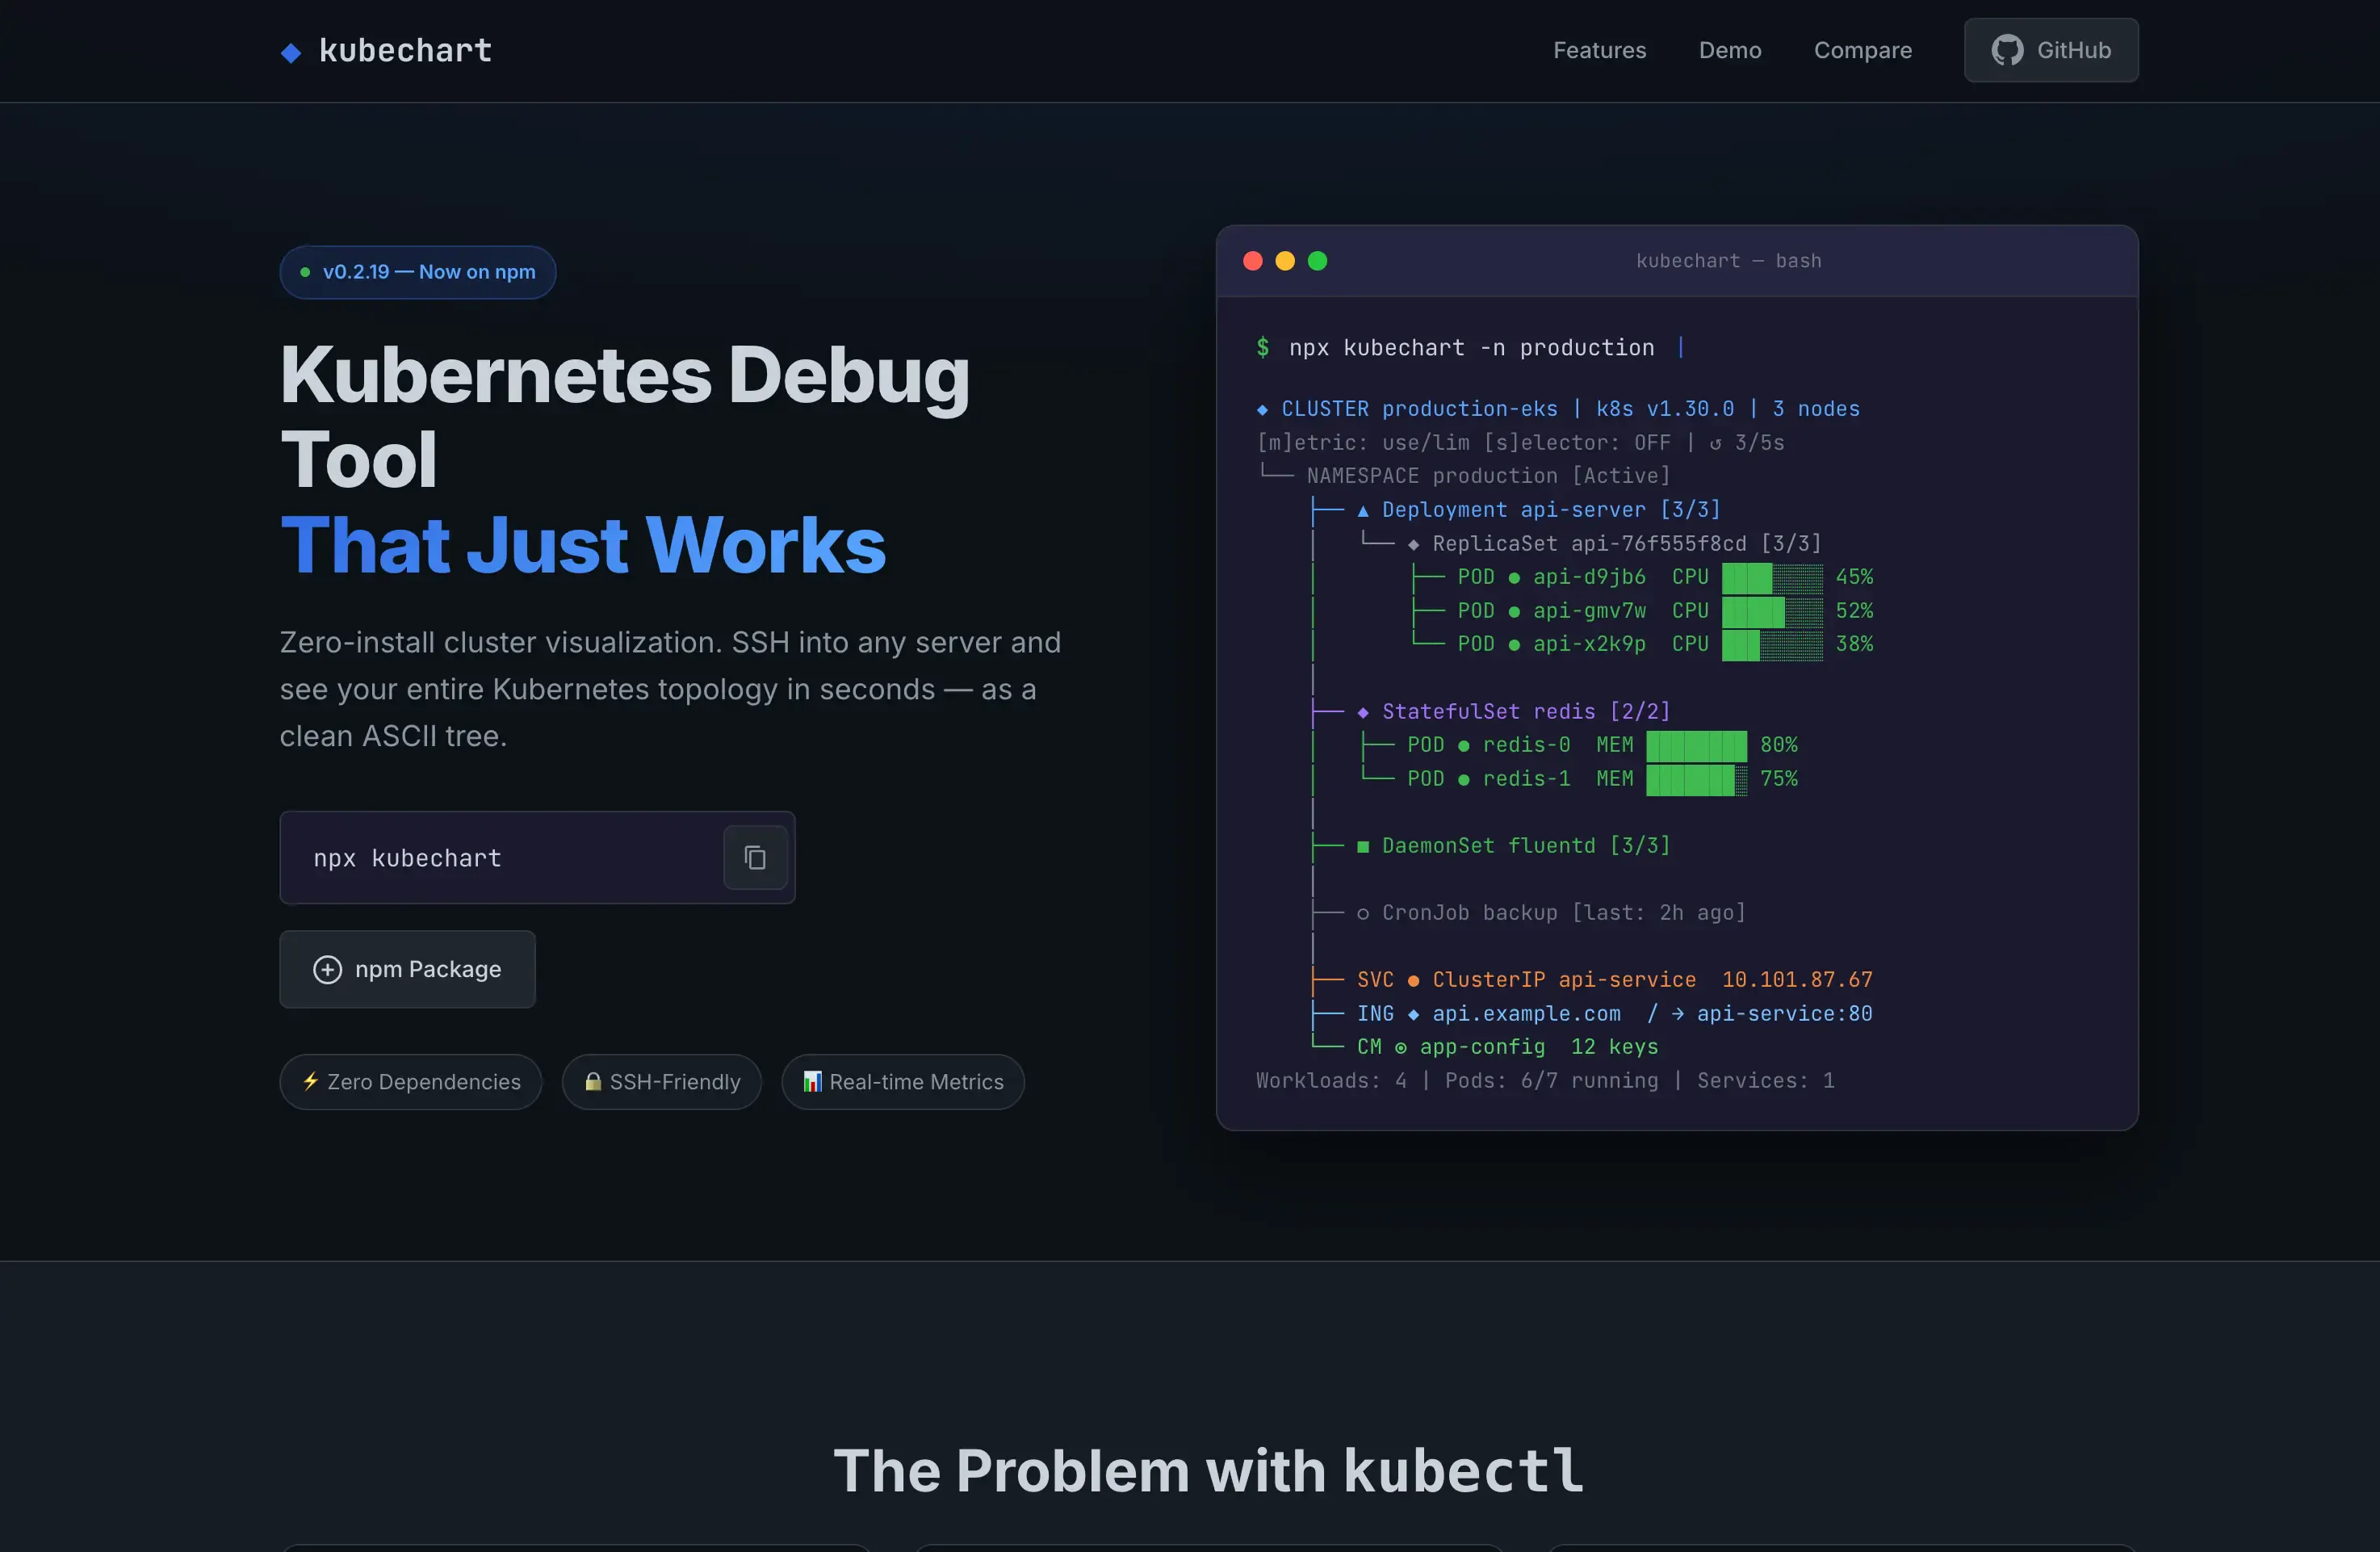The image size is (2380, 1552).
Task: Click the lock icon beside SSH-Friendly
Action: click(593, 1081)
